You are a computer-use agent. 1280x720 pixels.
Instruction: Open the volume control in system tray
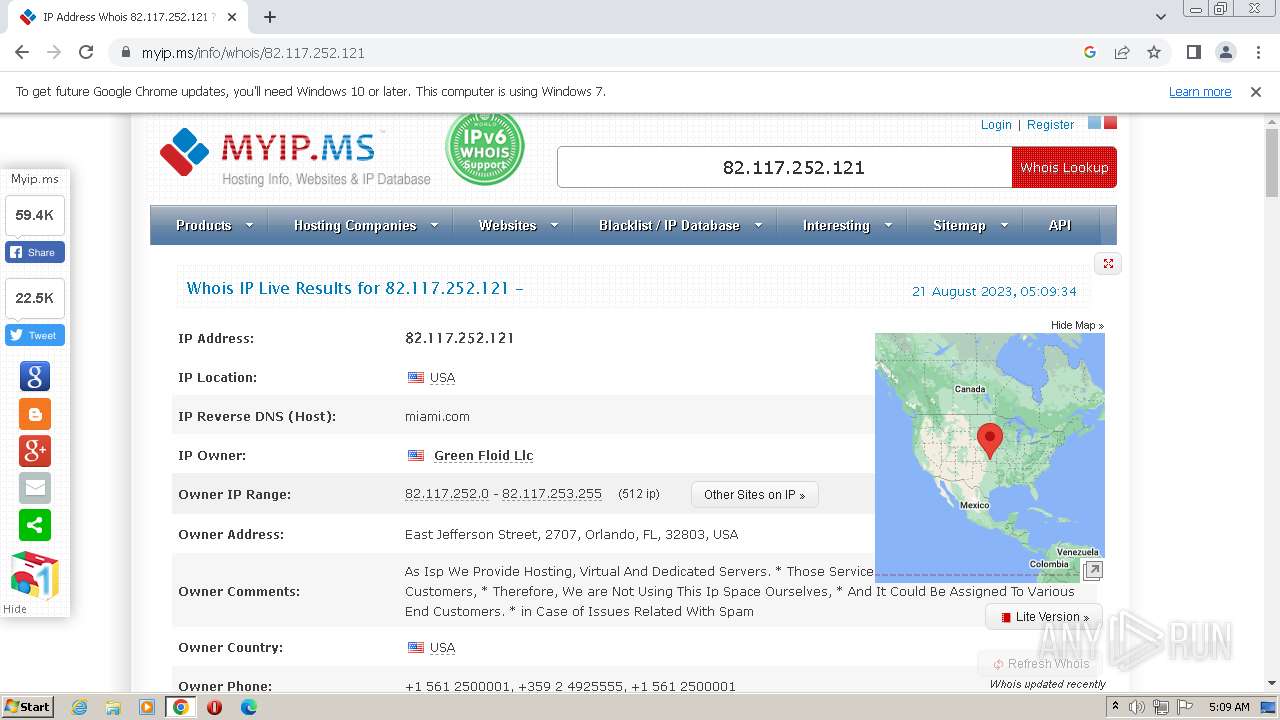1137,707
